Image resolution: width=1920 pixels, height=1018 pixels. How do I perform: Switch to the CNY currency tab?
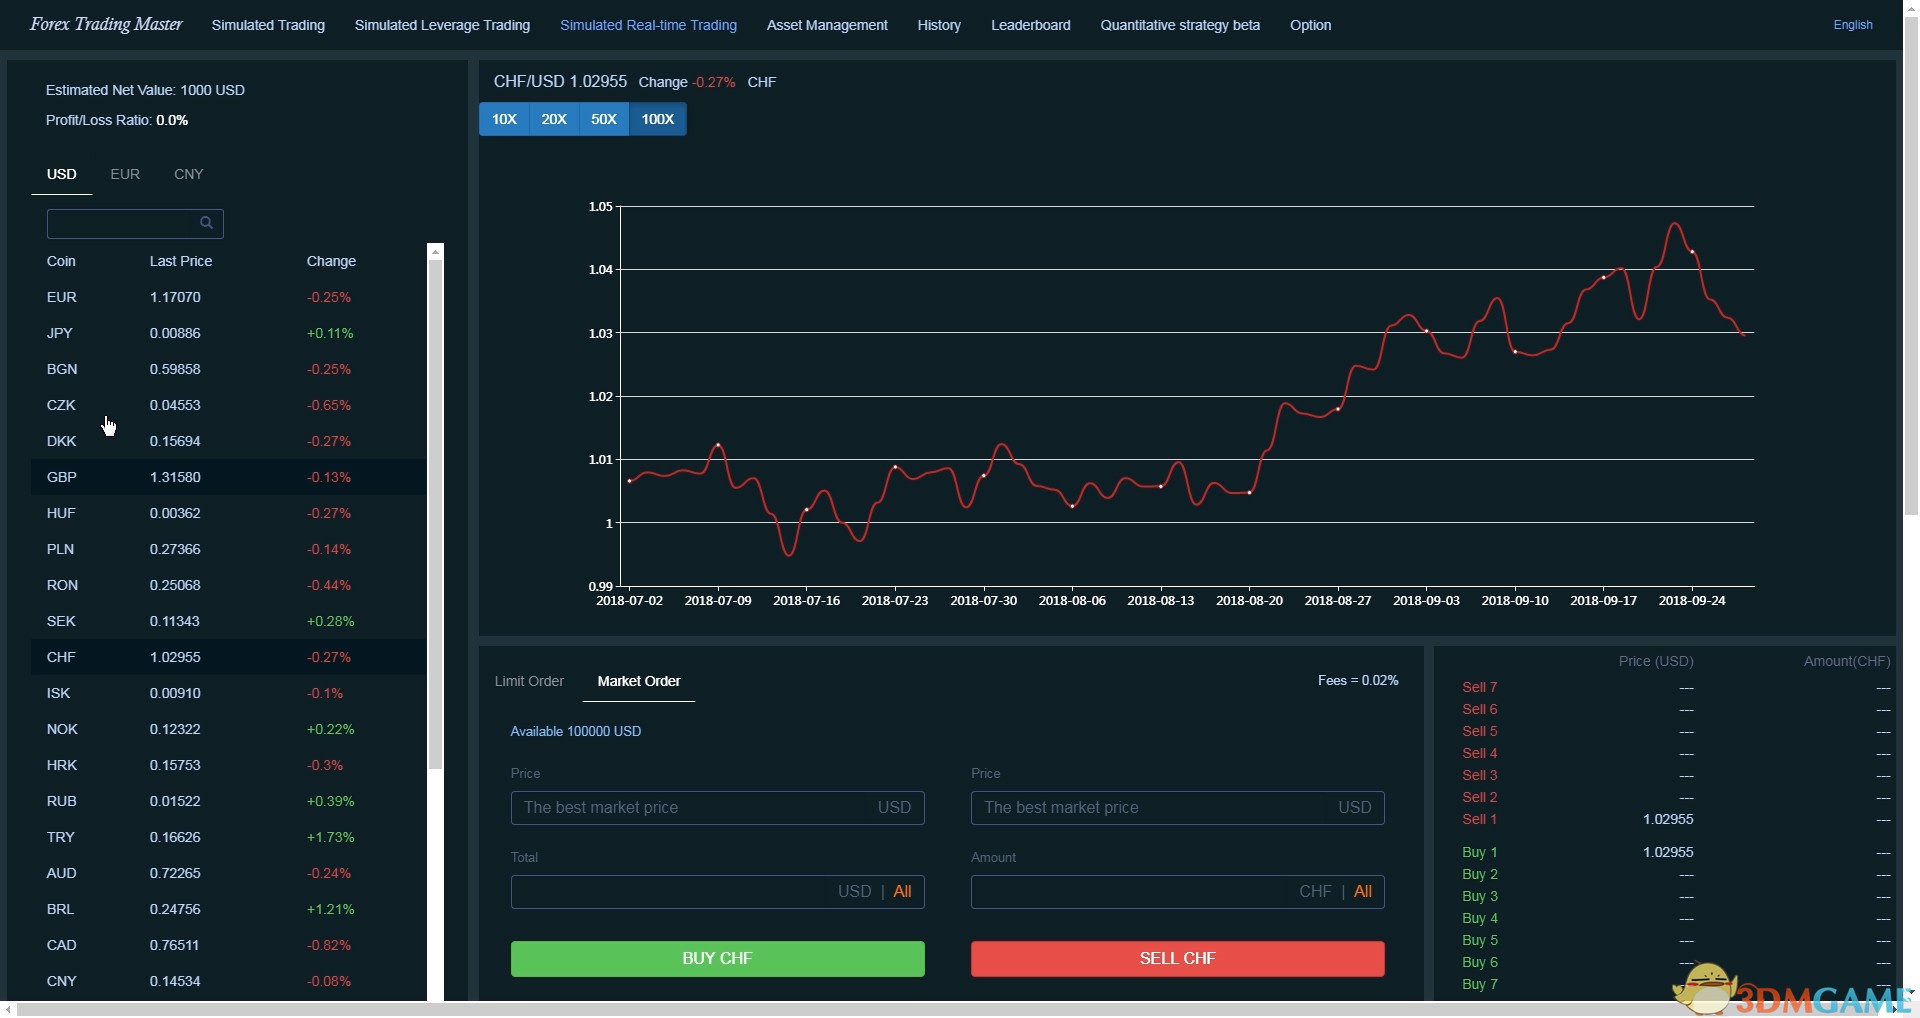[189, 174]
